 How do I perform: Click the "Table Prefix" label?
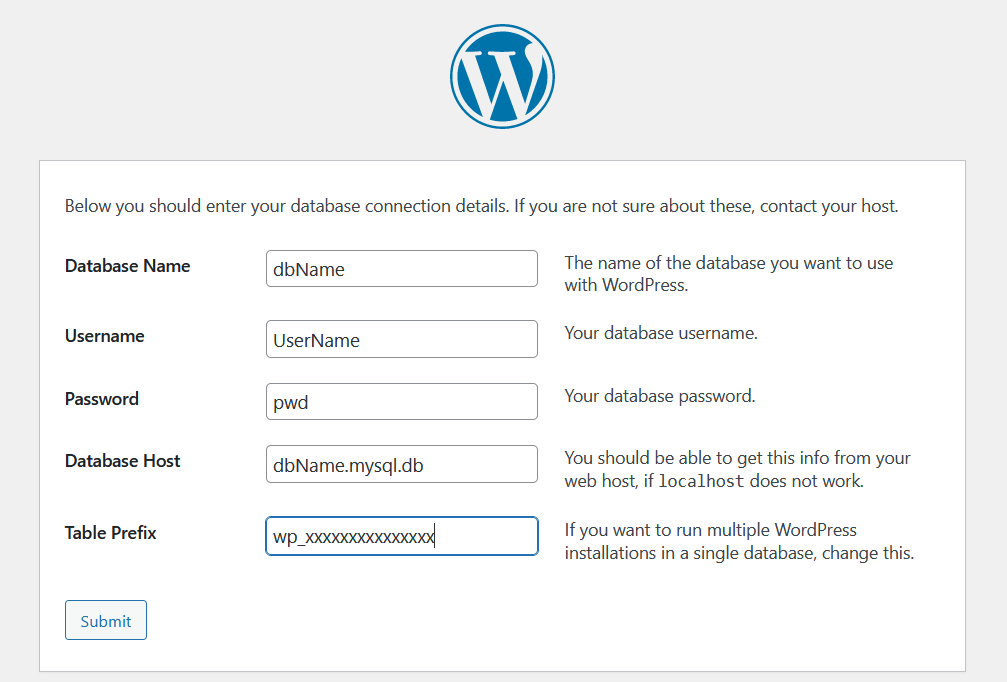(x=110, y=533)
